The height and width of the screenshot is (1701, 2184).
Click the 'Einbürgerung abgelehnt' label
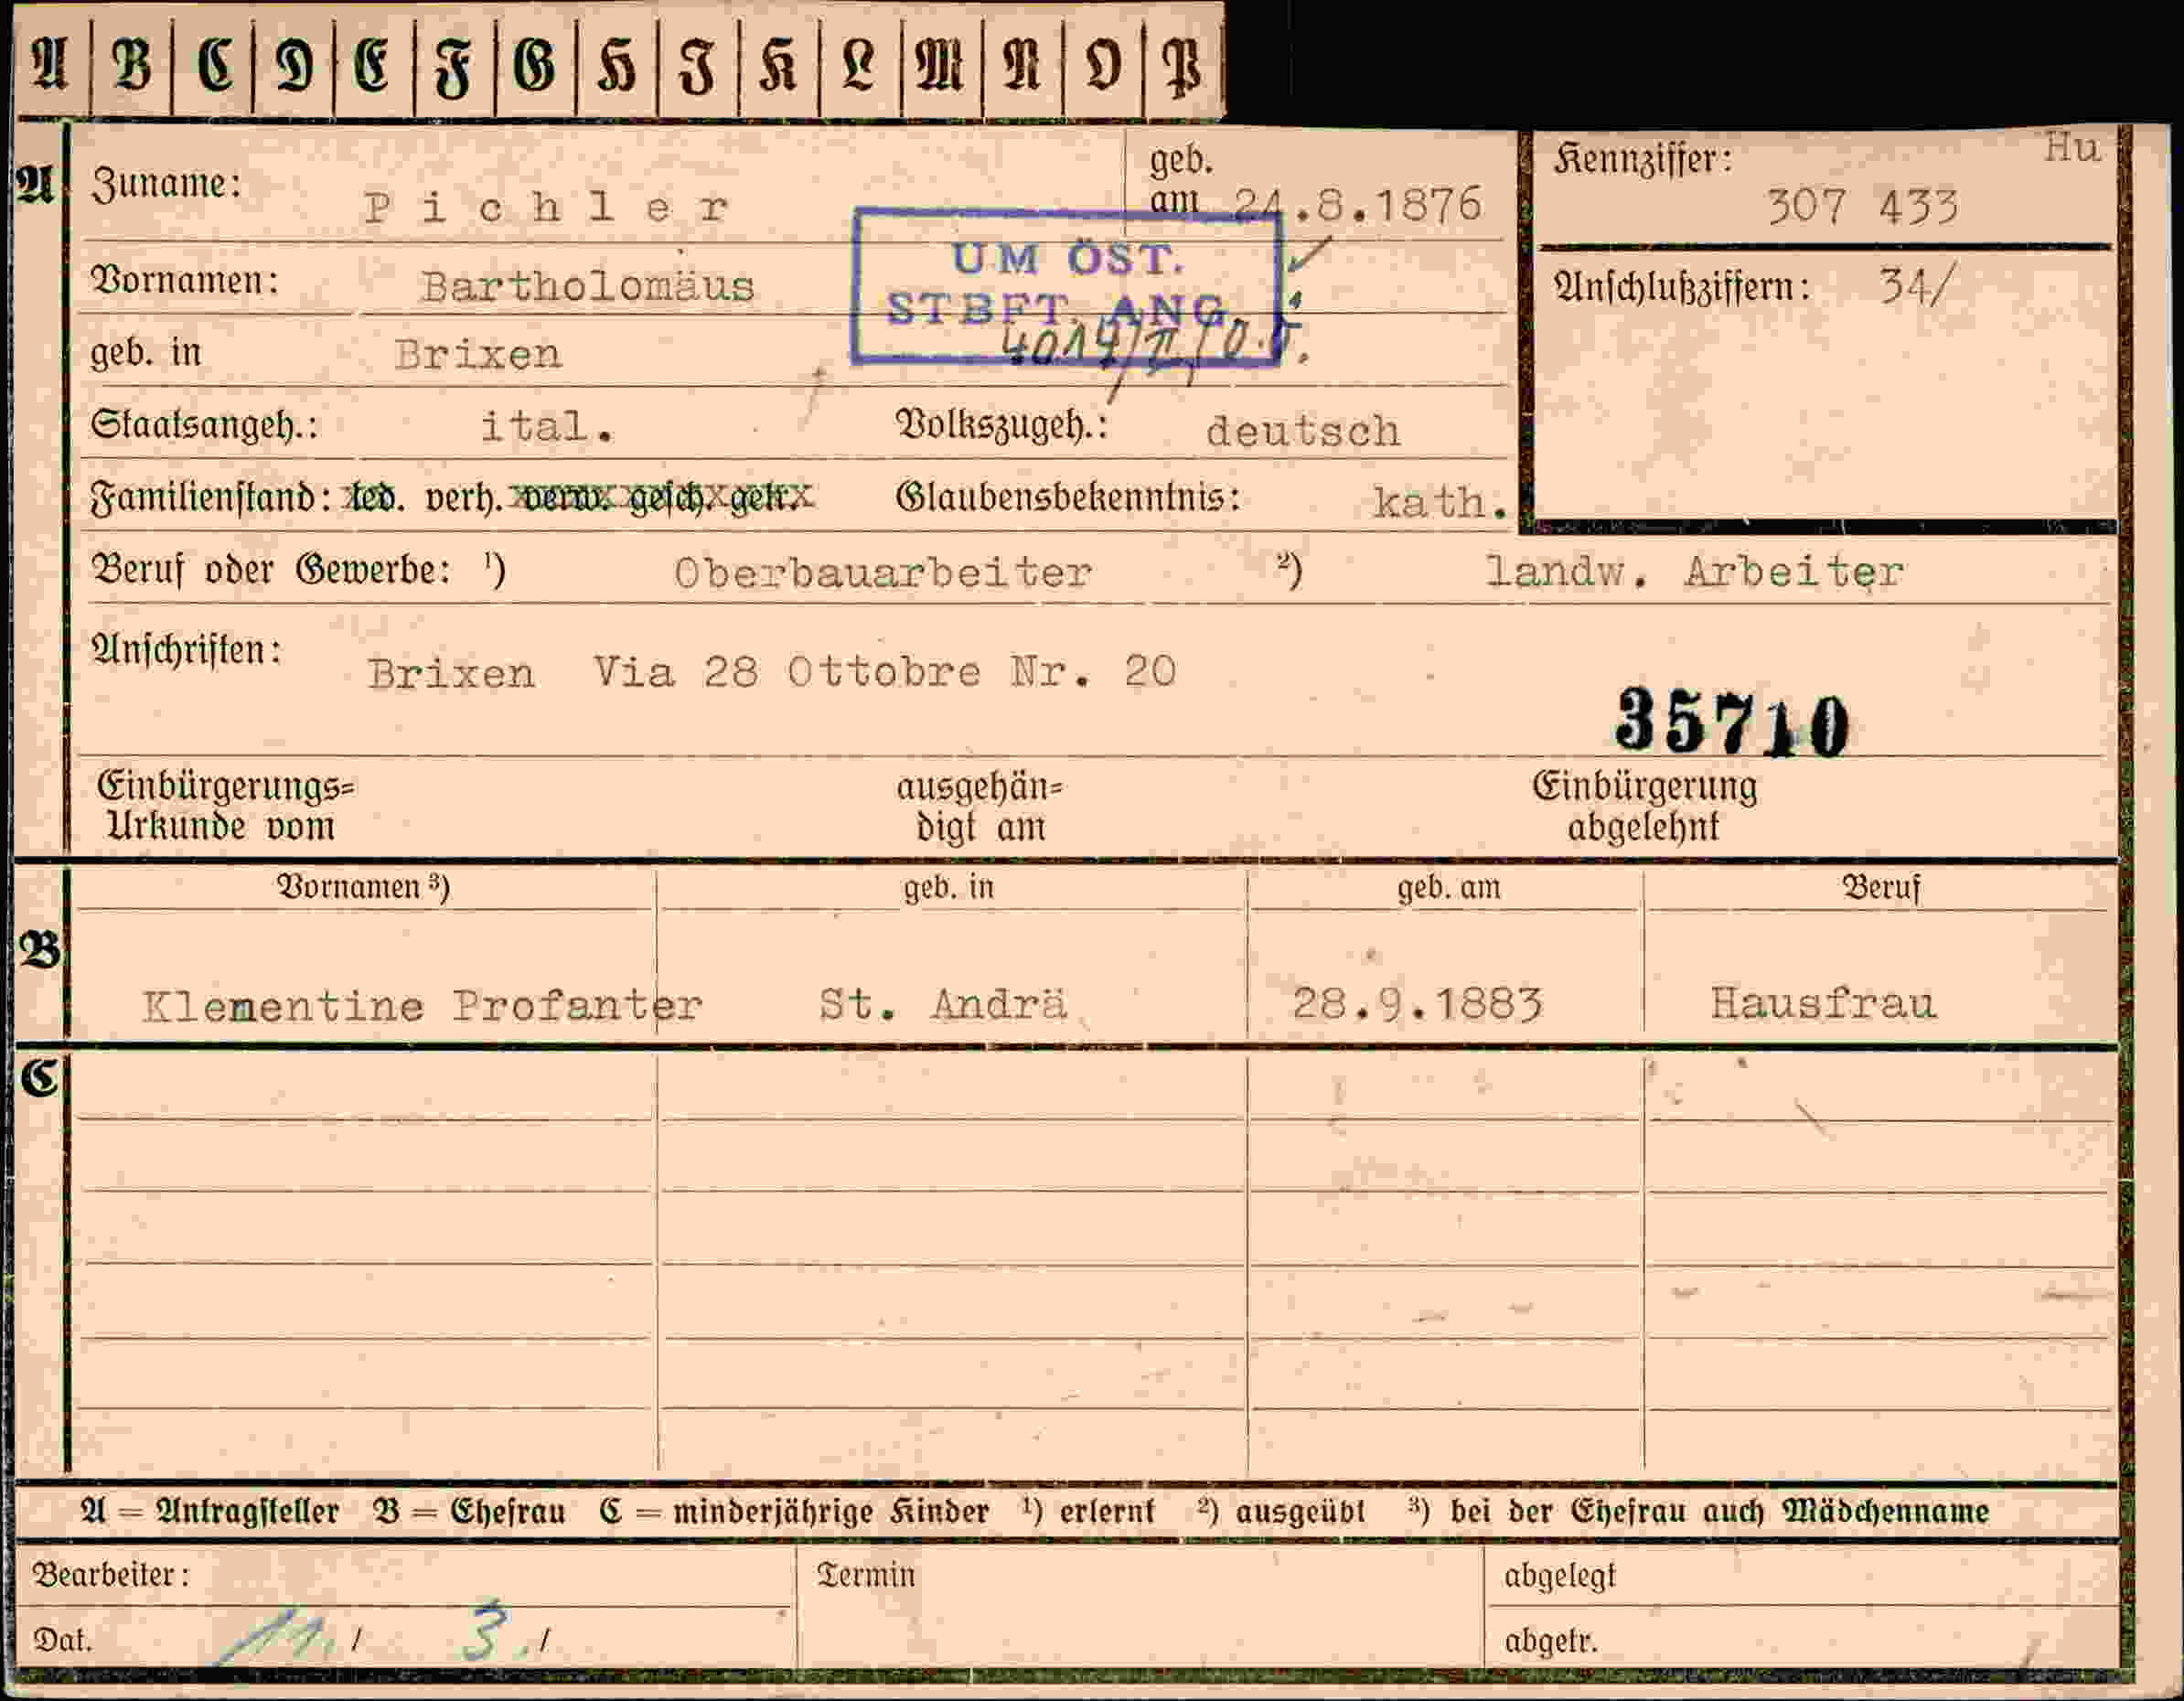(1645, 806)
